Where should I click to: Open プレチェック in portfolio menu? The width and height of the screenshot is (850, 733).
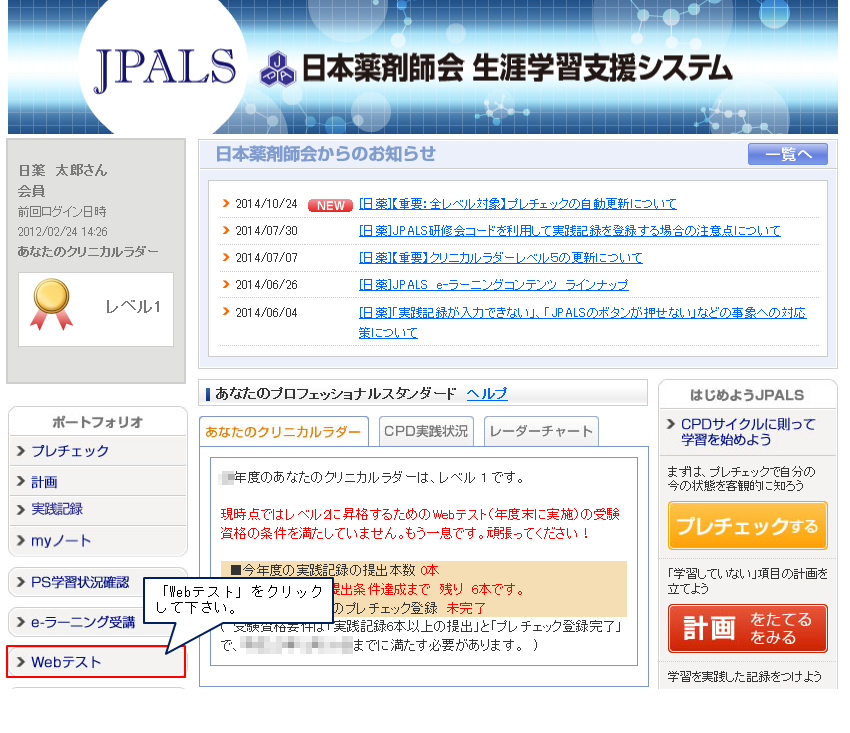(98, 451)
